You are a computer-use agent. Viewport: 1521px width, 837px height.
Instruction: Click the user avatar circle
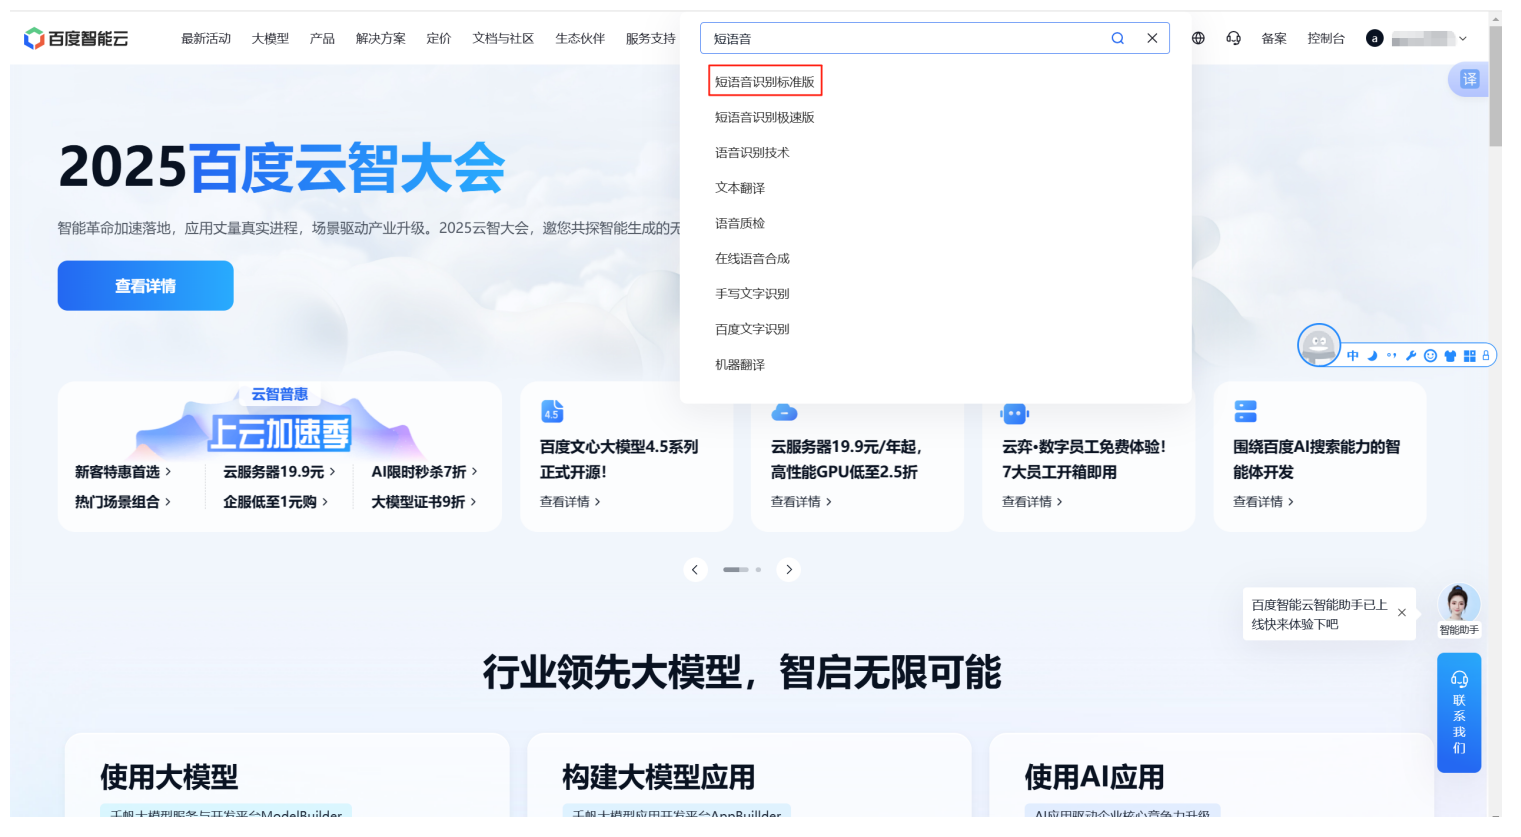(1375, 38)
